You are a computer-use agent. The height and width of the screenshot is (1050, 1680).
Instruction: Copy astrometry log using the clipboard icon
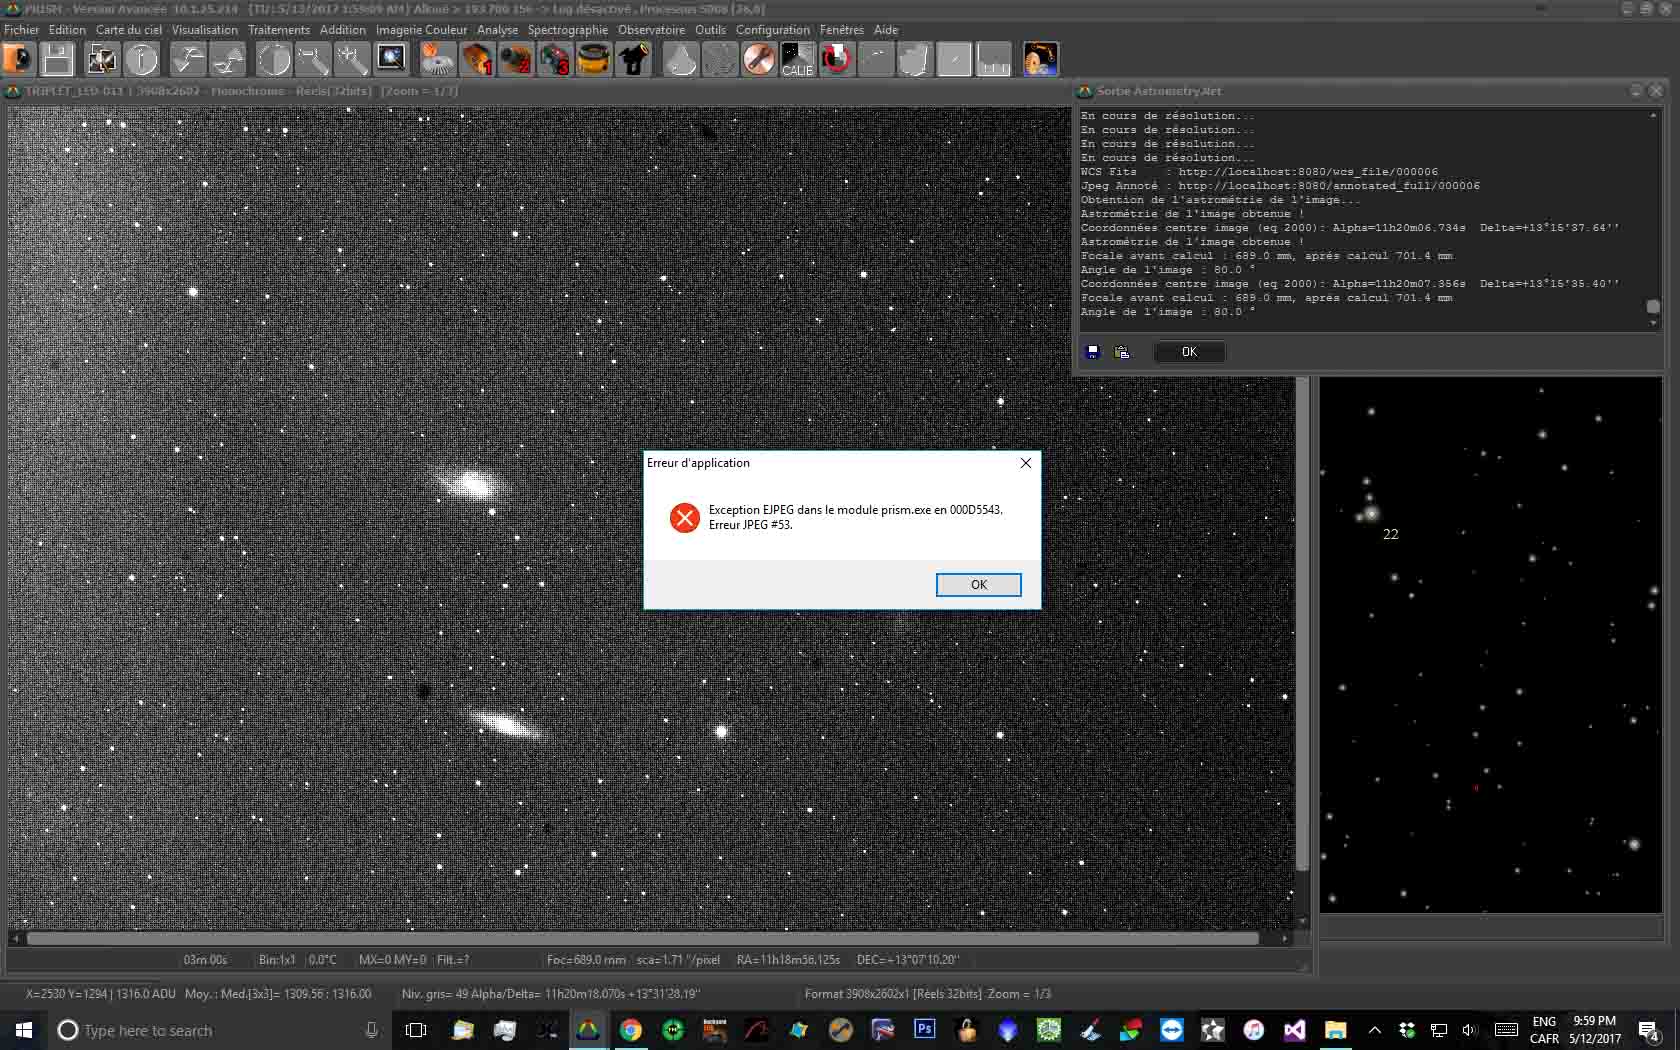(1122, 352)
